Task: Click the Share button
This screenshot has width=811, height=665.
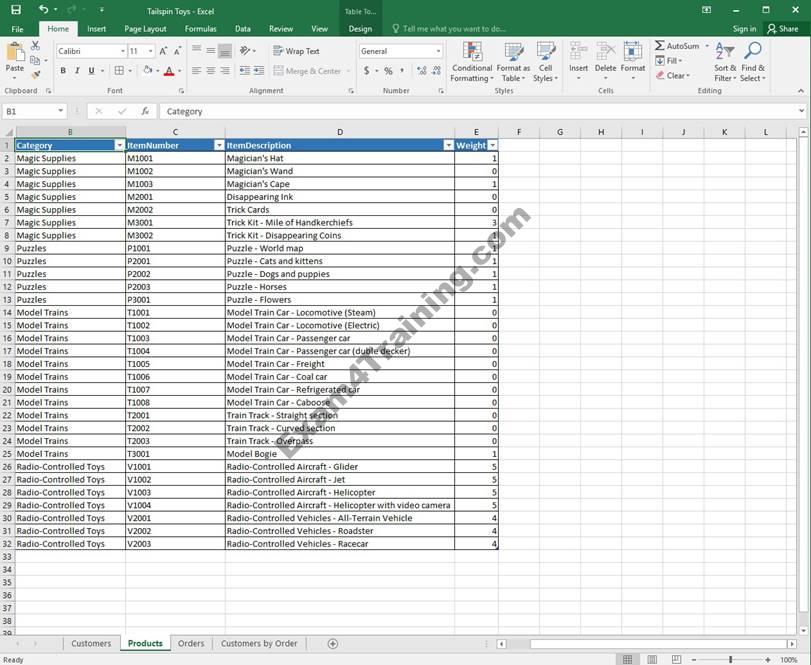Action: [x=782, y=29]
